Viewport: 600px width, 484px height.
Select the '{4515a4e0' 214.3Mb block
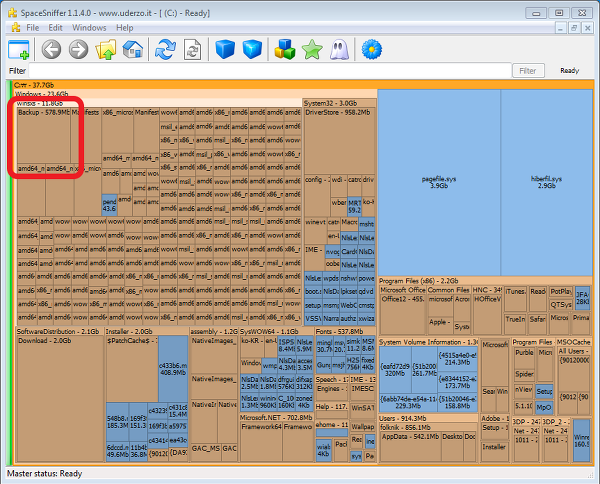(458, 359)
